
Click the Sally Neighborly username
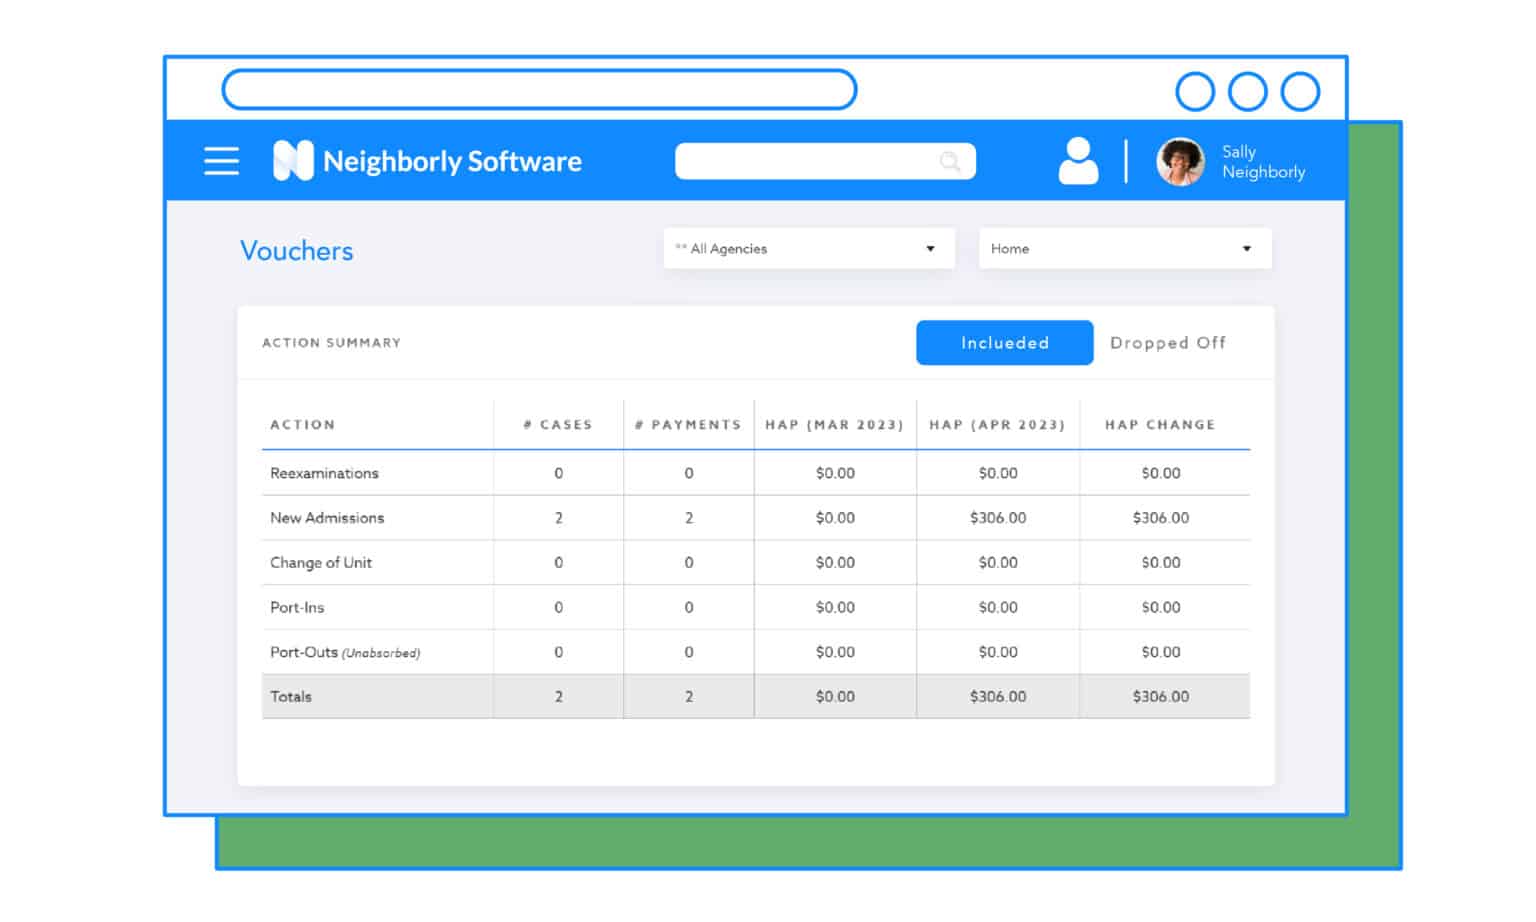[x=1262, y=162]
